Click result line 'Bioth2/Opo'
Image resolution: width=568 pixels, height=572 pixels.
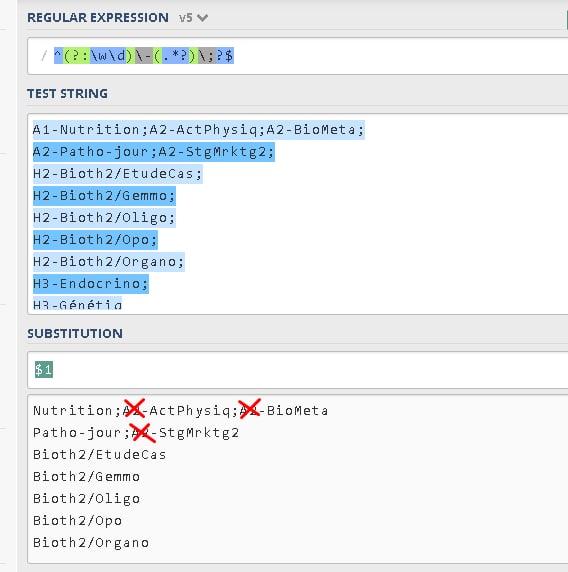(x=77, y=521)
